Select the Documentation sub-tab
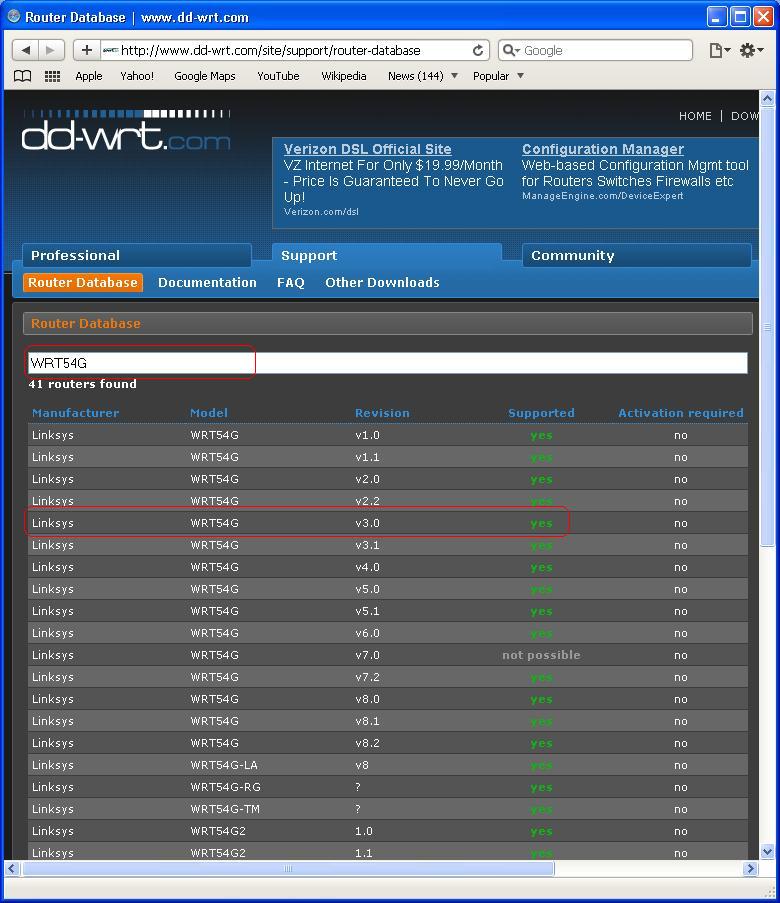The image size is (780, 903). (207, 282)
